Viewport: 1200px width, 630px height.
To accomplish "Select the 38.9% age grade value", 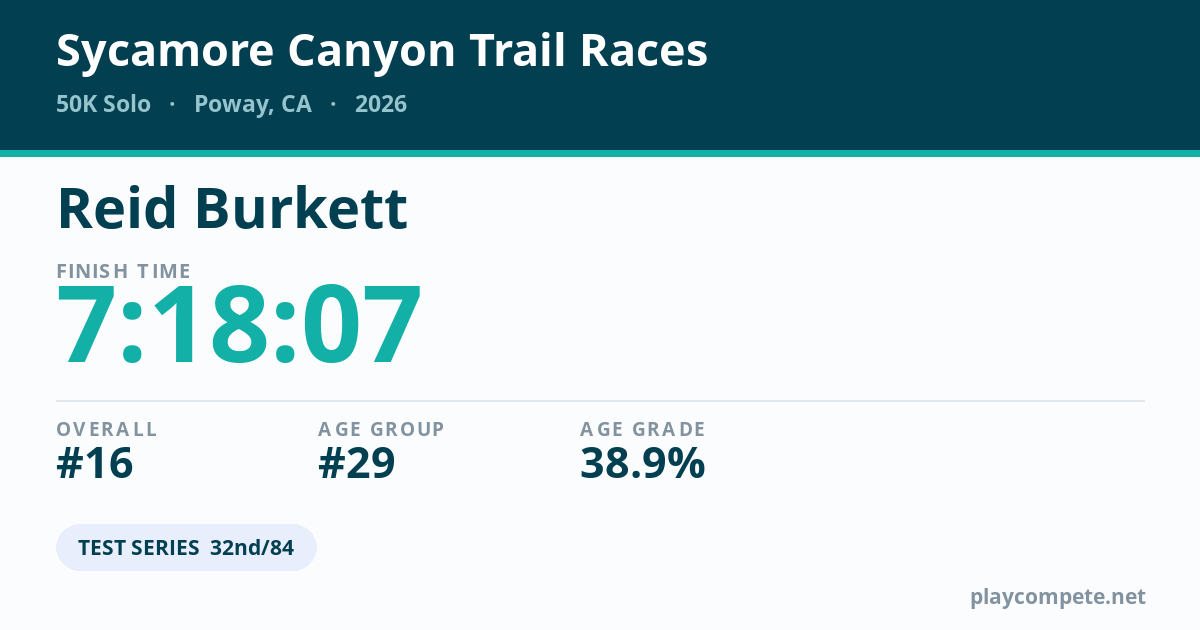I will 643,464.
